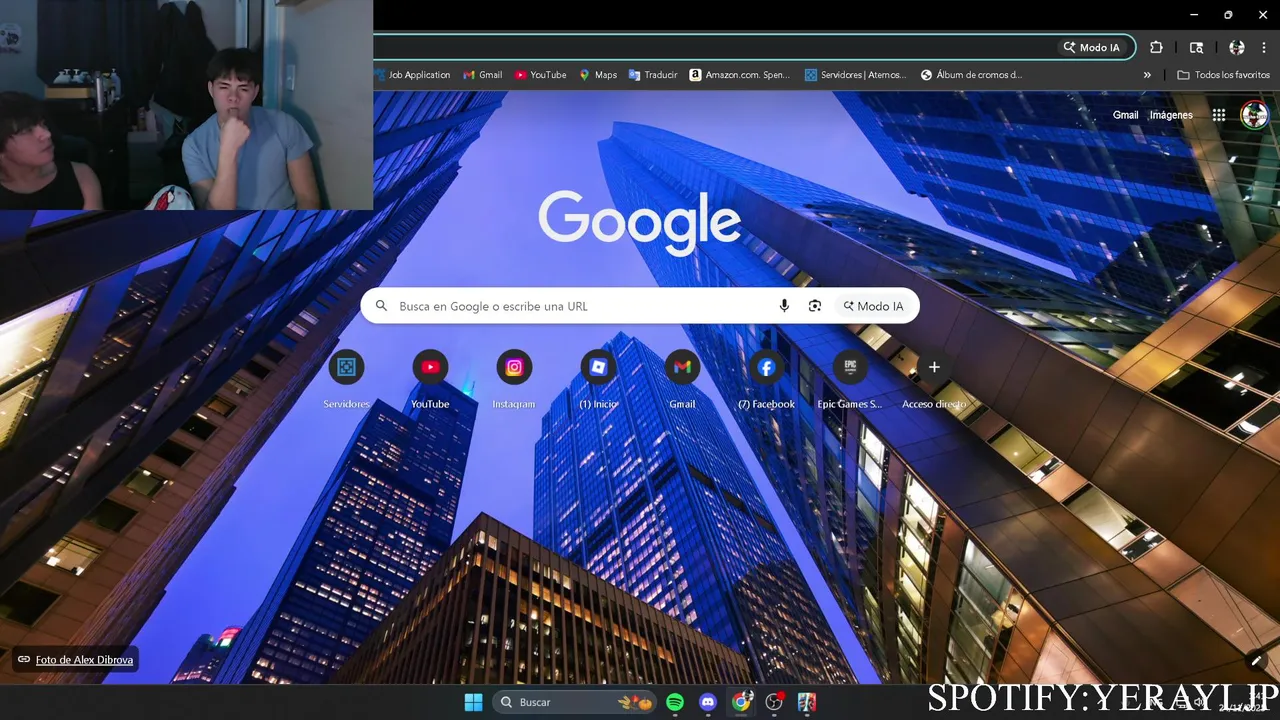
Task: Open the Google apps grid
Action: (x=1218, y=115)
